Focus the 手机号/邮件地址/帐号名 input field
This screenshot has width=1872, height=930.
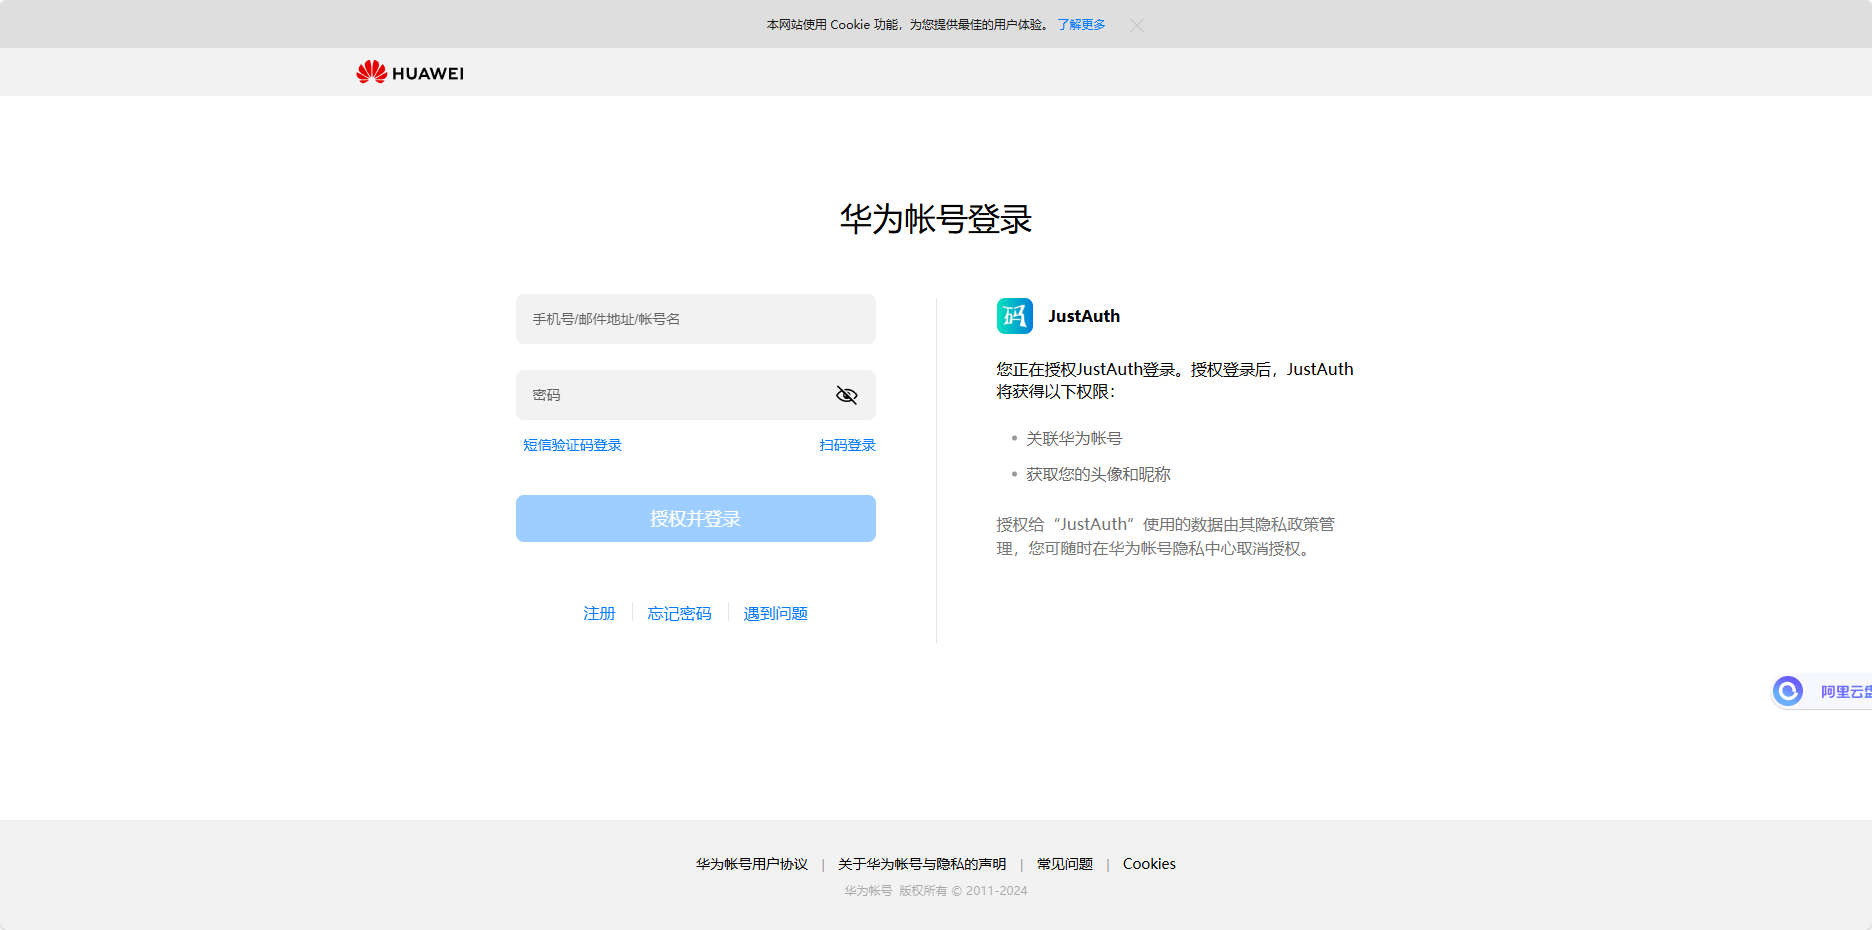click(696, 319)
